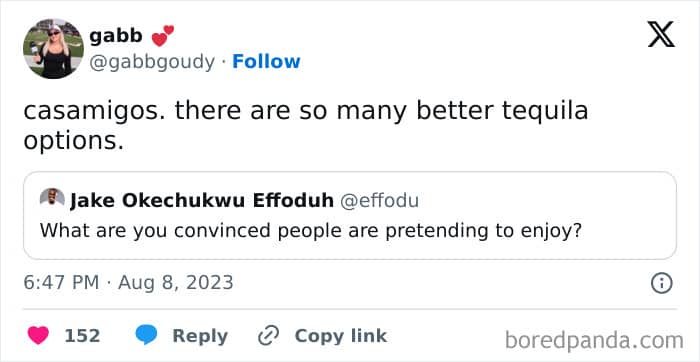Click the Jake Okechukwu Effoduh name
This screenshot has width=700, height=362.
(202, 201)
